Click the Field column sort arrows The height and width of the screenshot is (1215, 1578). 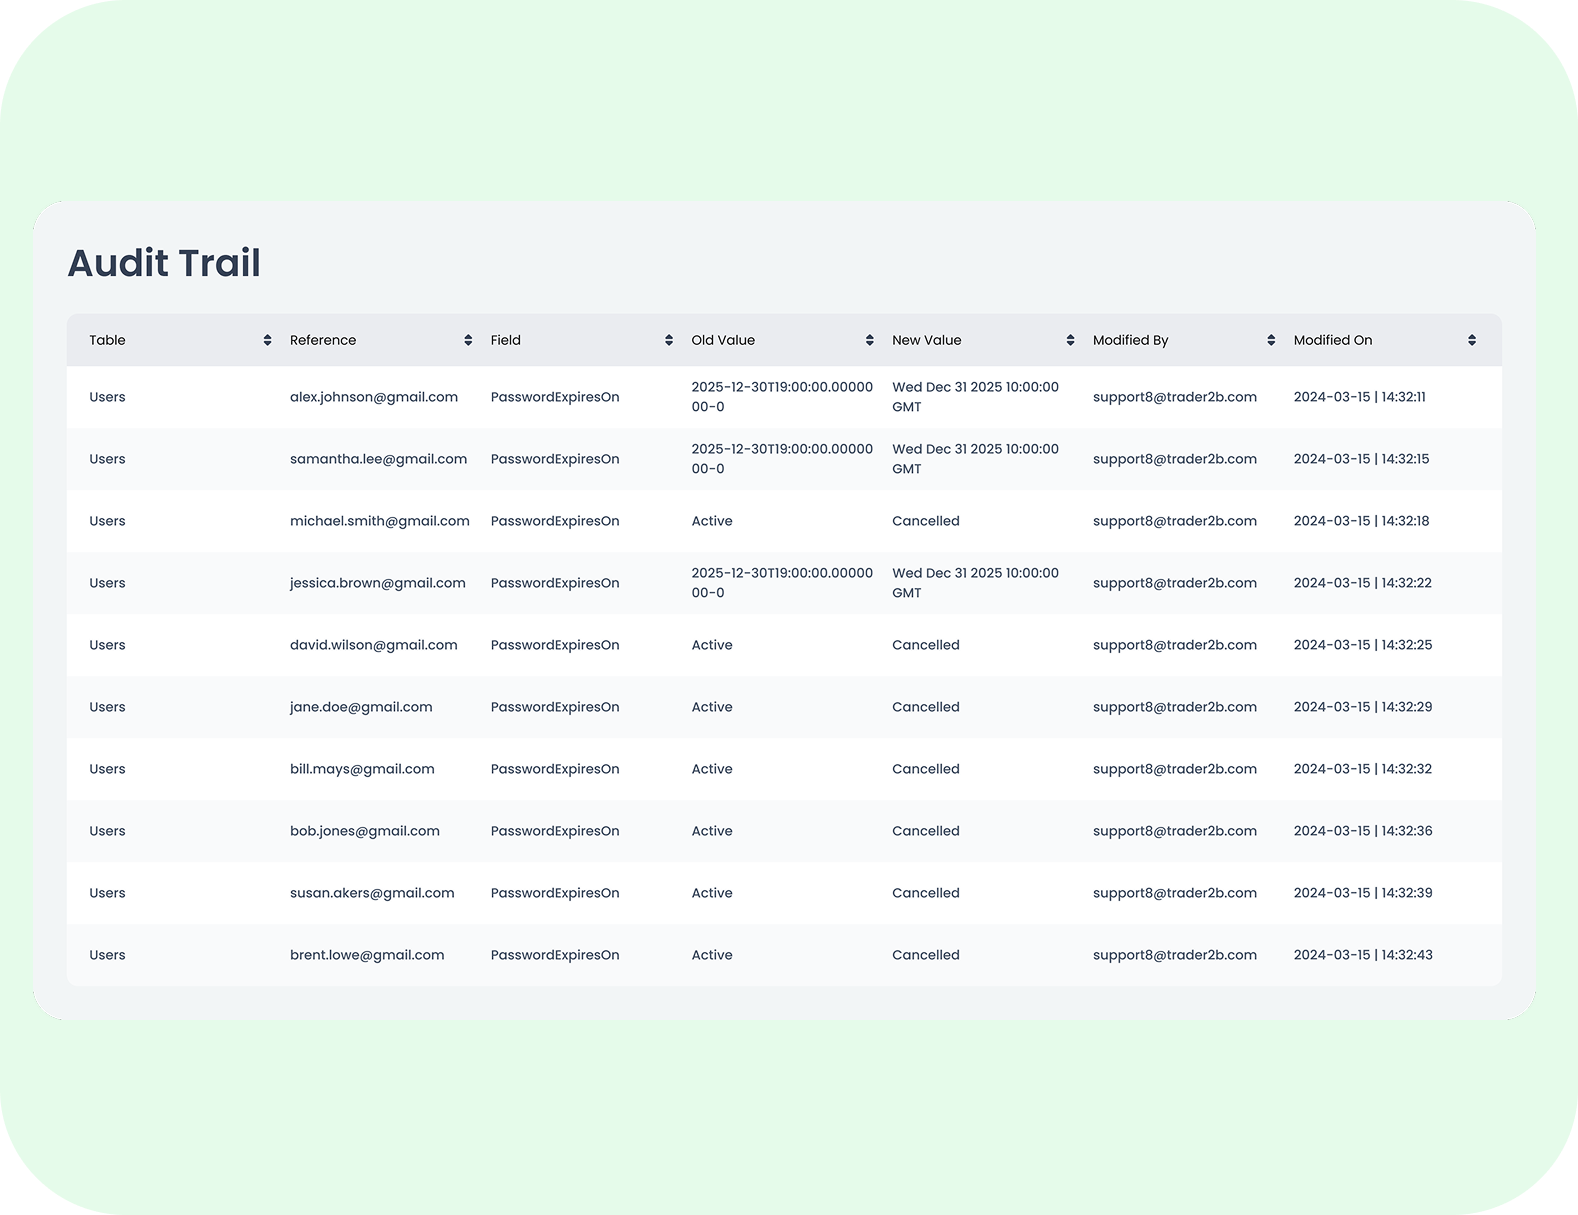(669, 340)
